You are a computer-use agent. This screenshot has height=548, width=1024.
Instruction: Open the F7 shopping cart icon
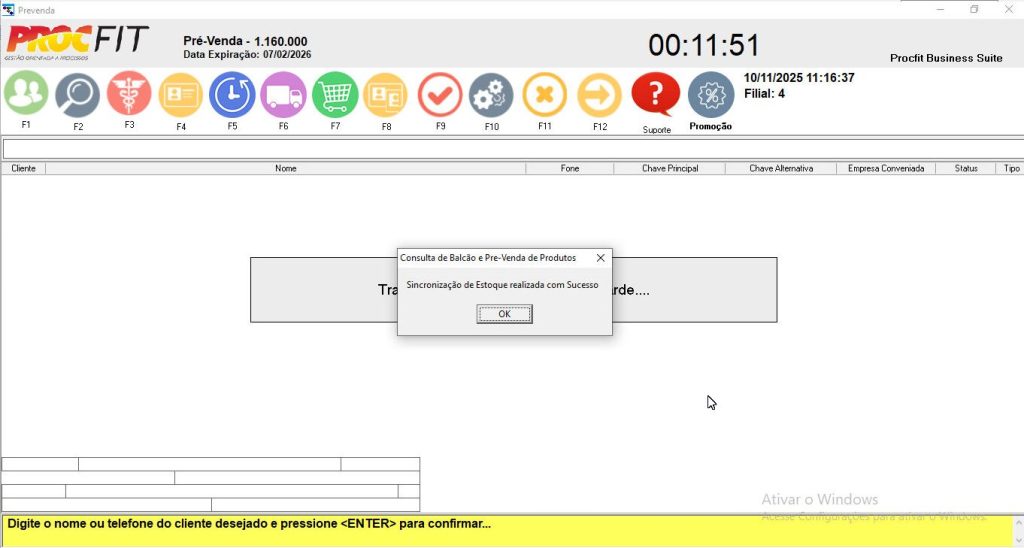point(335,95)
